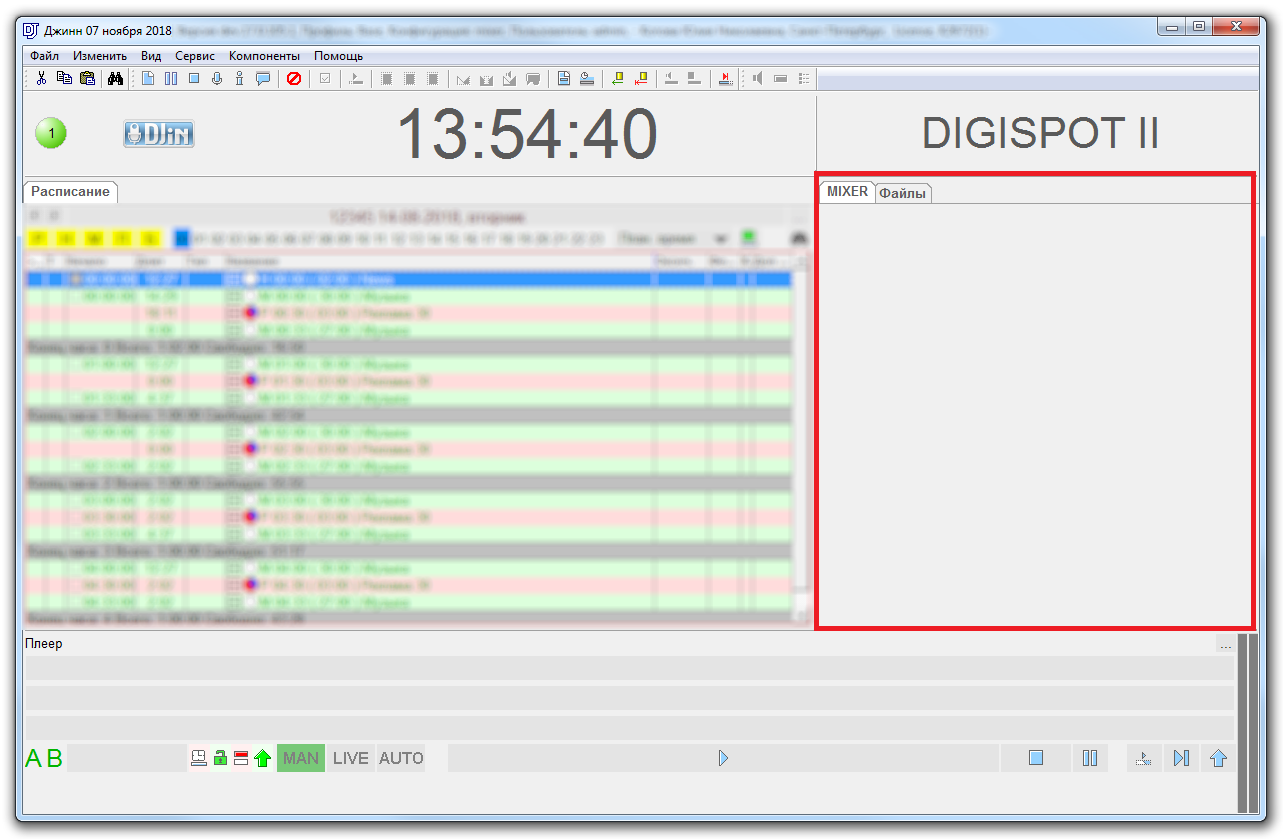Viewport: 1283px width, 839px height.
Task: Switch to the Файлы tab
Action: [x=903, y=193]
